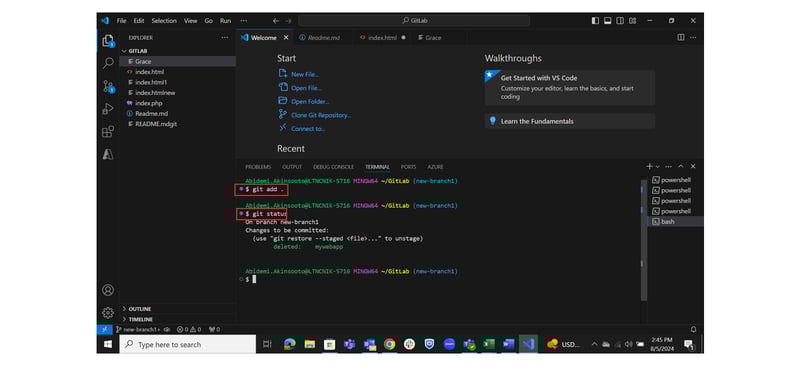Image resolution: width=800 pixels, height=366 pixels.
Task: Open terminal panel More Actions ellipsis
Action: 669,166
